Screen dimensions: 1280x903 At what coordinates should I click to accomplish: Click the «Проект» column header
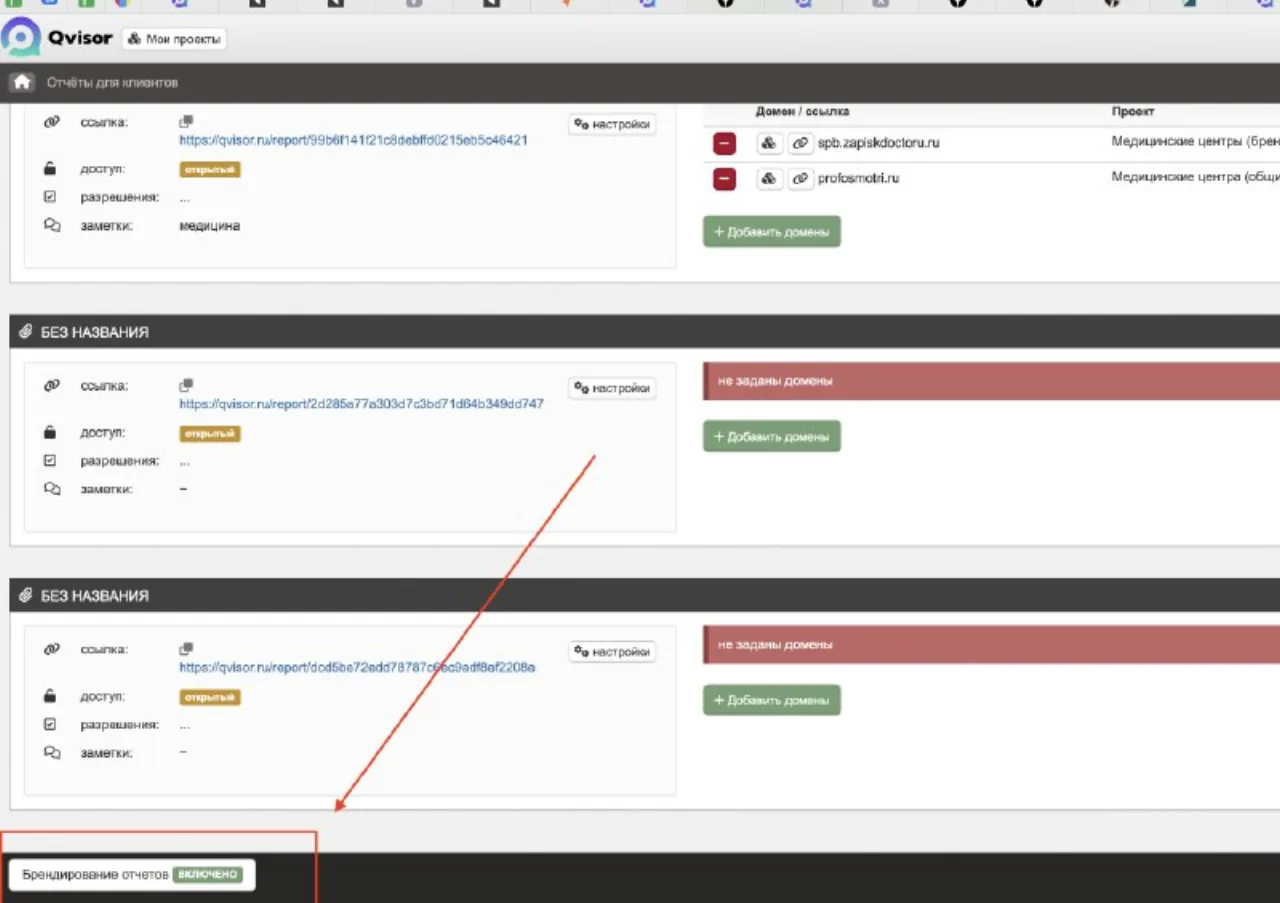coord(1133,111)
